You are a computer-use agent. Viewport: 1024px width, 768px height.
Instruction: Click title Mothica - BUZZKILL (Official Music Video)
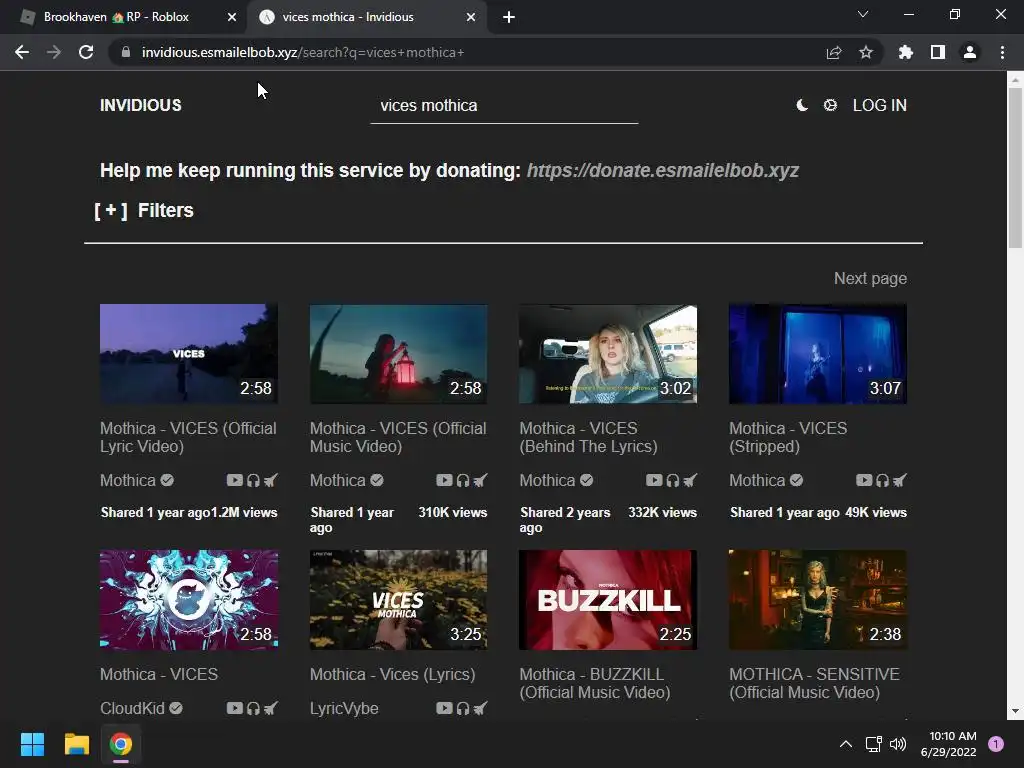click(595, 683)
